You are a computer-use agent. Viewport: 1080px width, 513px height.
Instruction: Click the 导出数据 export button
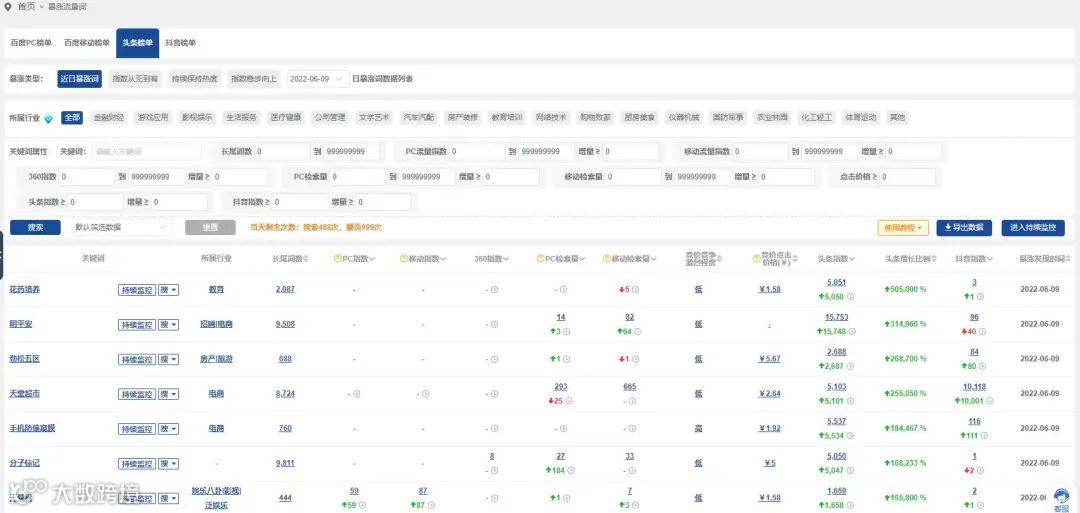[x=964, y=227]
